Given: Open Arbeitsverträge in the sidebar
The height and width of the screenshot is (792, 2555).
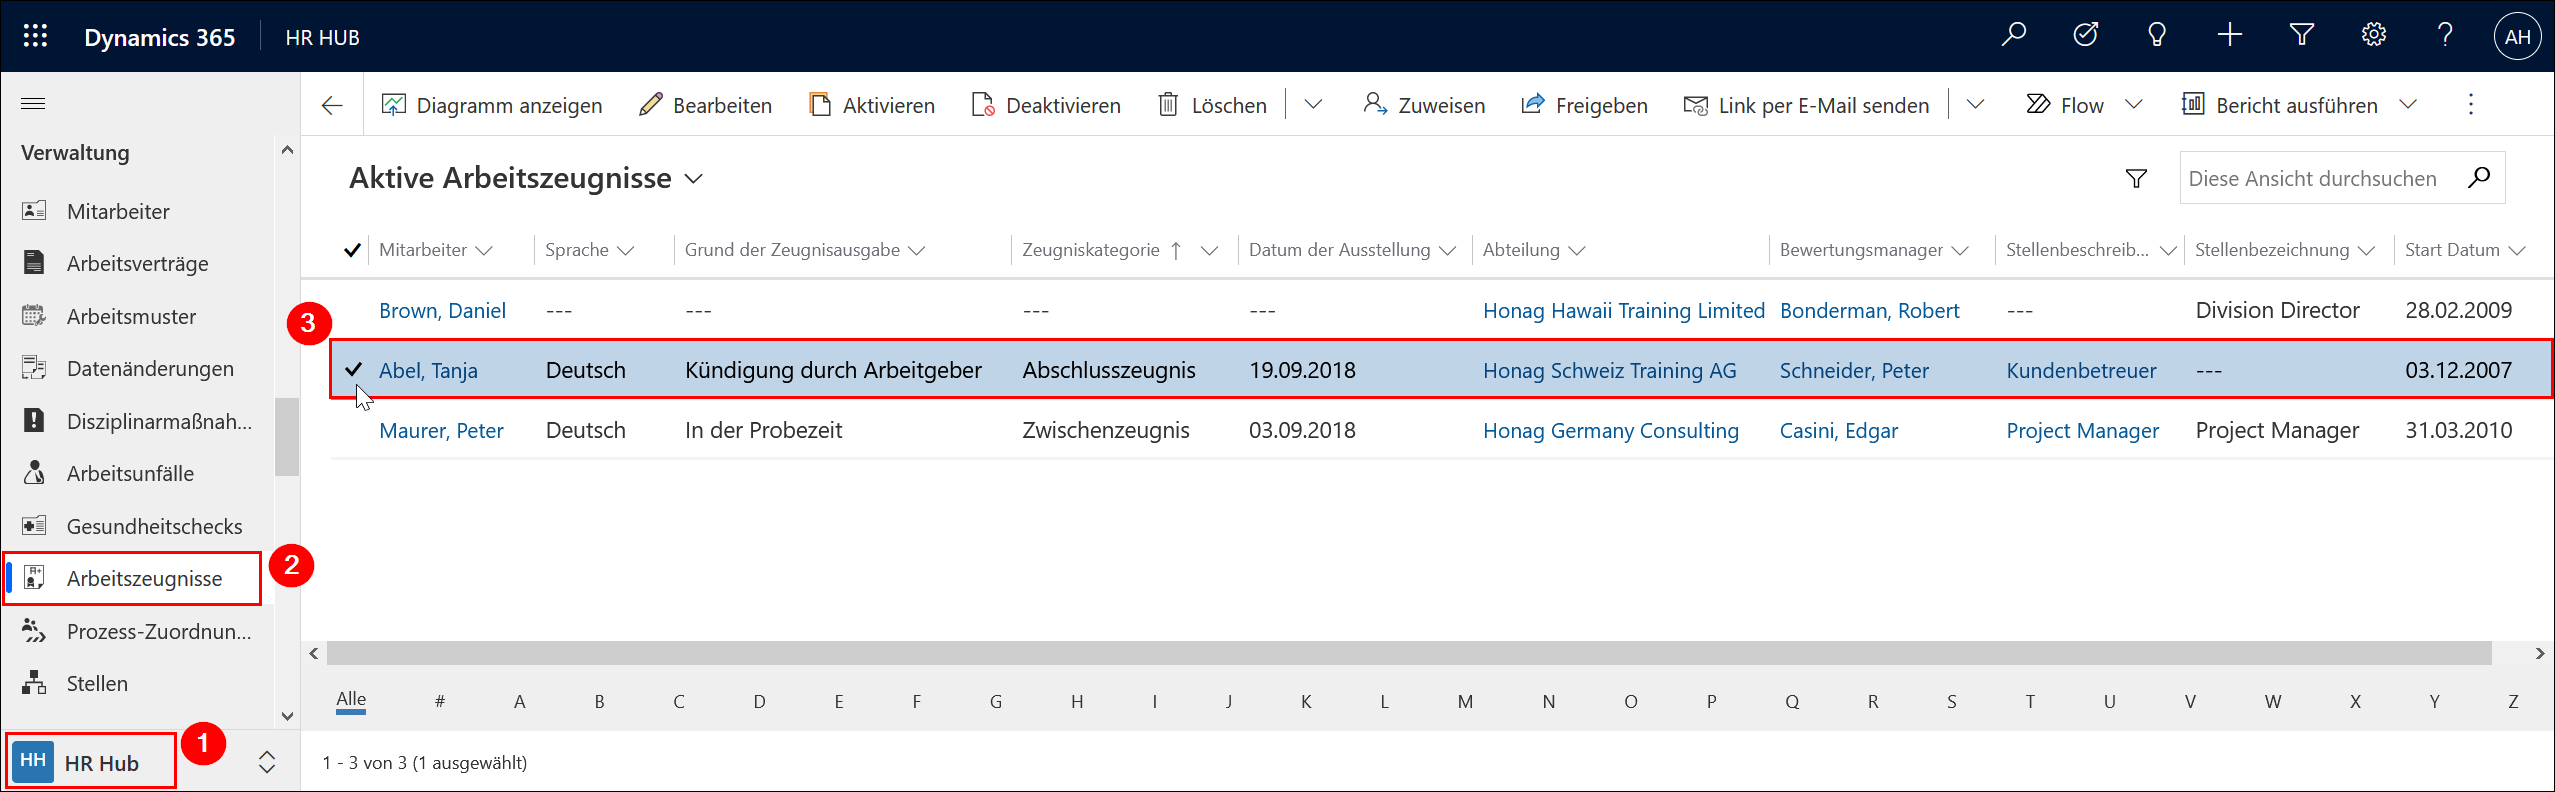Looking at the screenshot, I should pyautogui.click(x=137, y=263).
